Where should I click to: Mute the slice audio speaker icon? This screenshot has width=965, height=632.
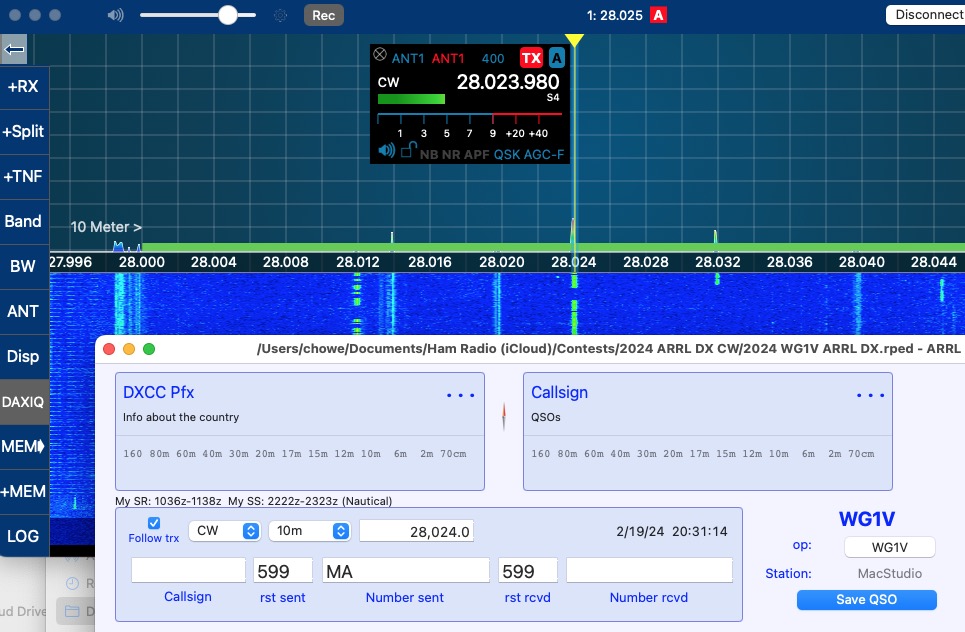(386, 151)
